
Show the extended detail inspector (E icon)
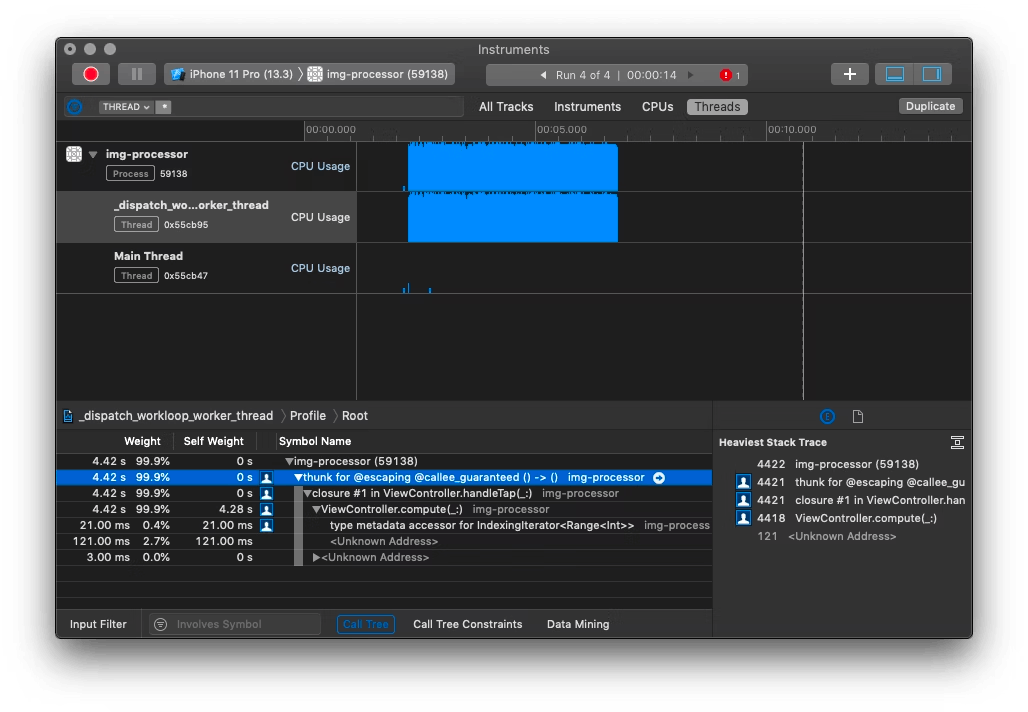tap(827, 416)
